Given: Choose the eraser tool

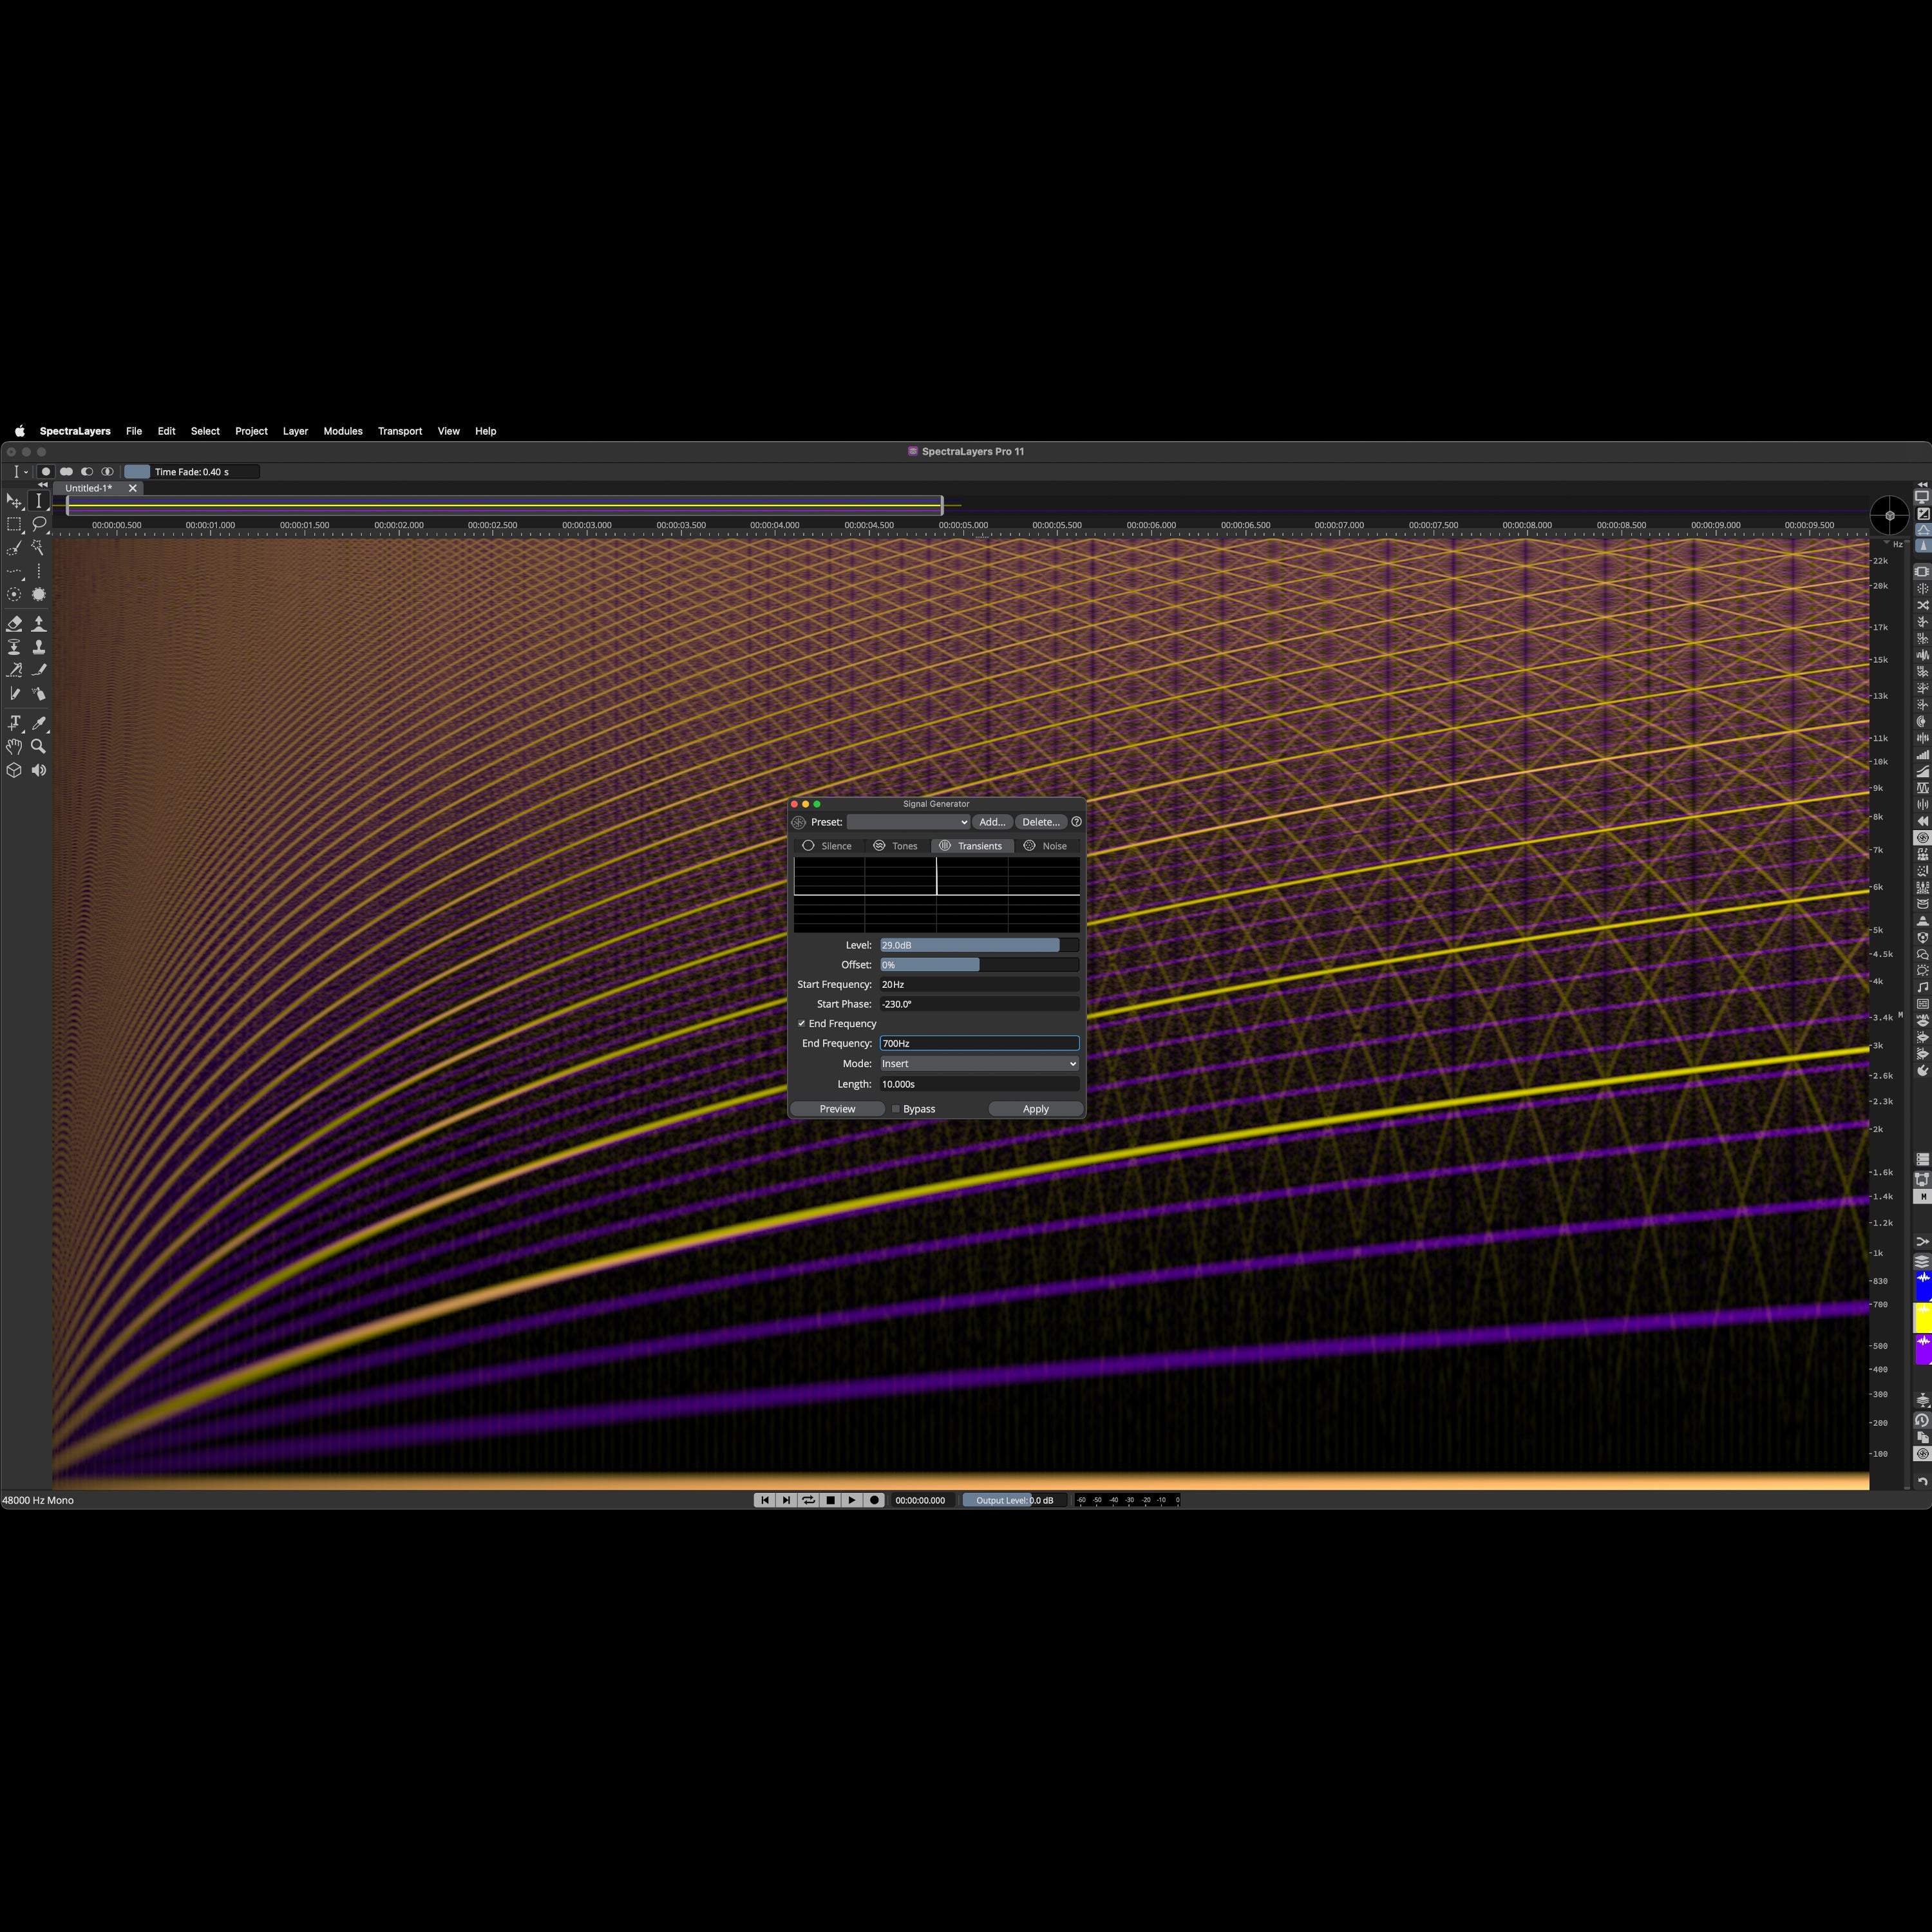Looking at the screenshot, I should [x=14, y=624].
